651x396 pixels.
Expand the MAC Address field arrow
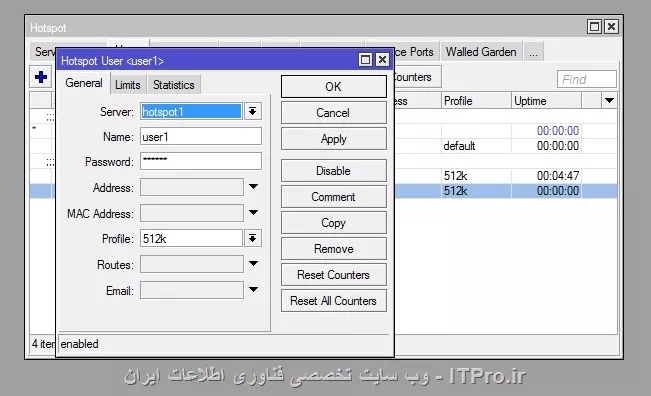[253, 213]
